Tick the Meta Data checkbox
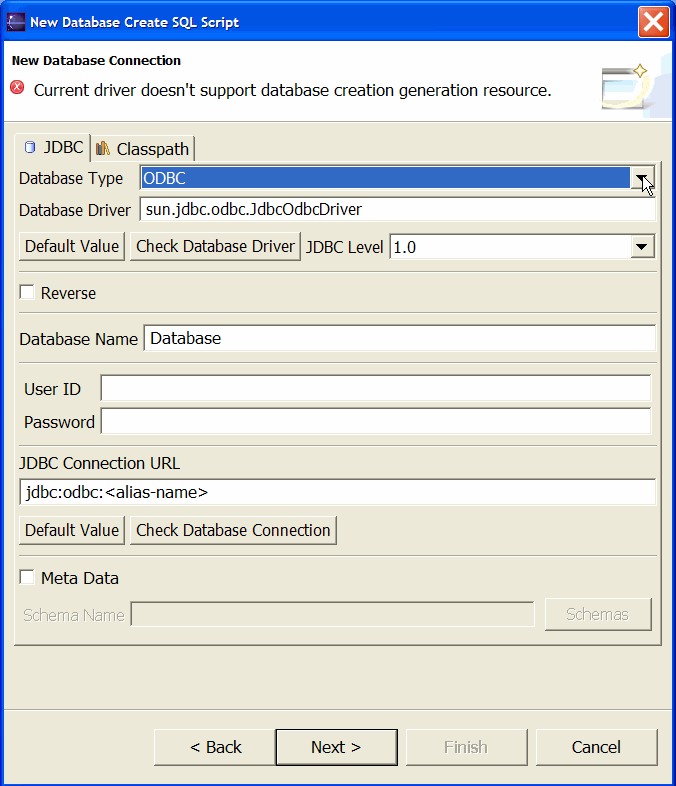 27,577
